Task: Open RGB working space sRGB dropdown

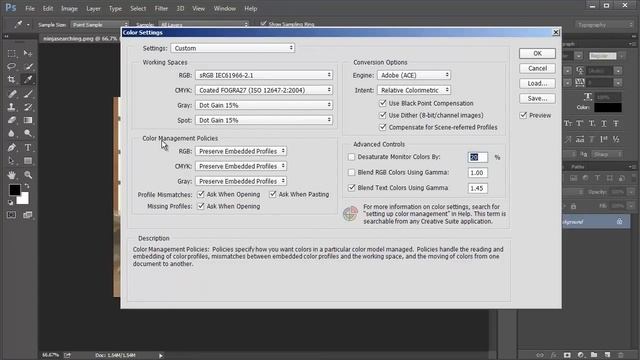Action: (264, 75)
